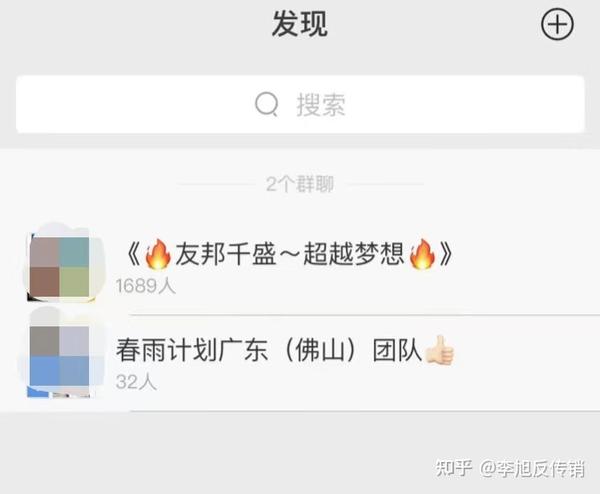
Task: Tap the brown square in 友邦千盛 avatar
Action: 45,282
